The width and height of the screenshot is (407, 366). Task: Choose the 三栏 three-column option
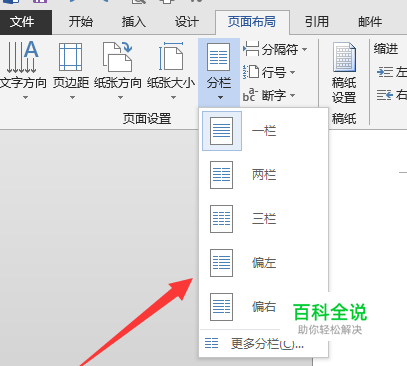coord(264,219)
